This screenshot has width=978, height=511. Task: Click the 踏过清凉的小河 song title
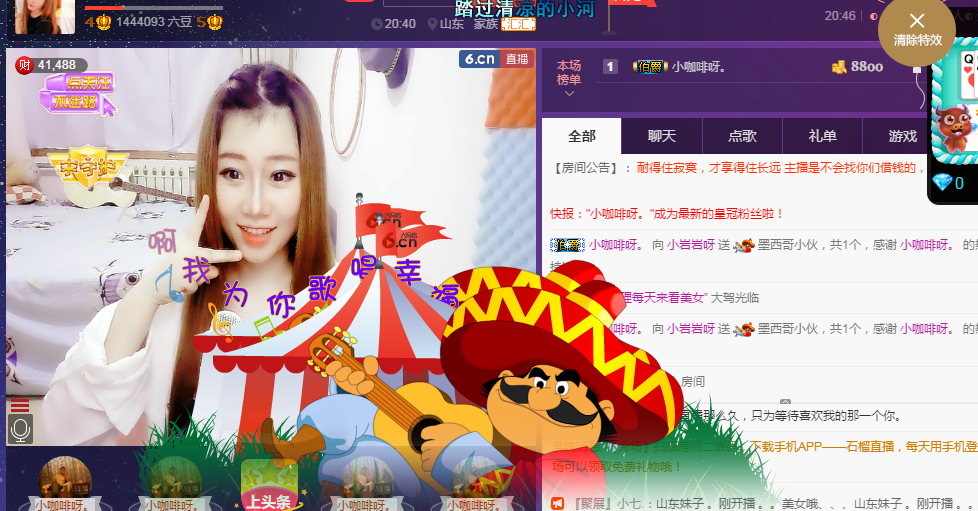pyautogui.click(x=525, y=9)
